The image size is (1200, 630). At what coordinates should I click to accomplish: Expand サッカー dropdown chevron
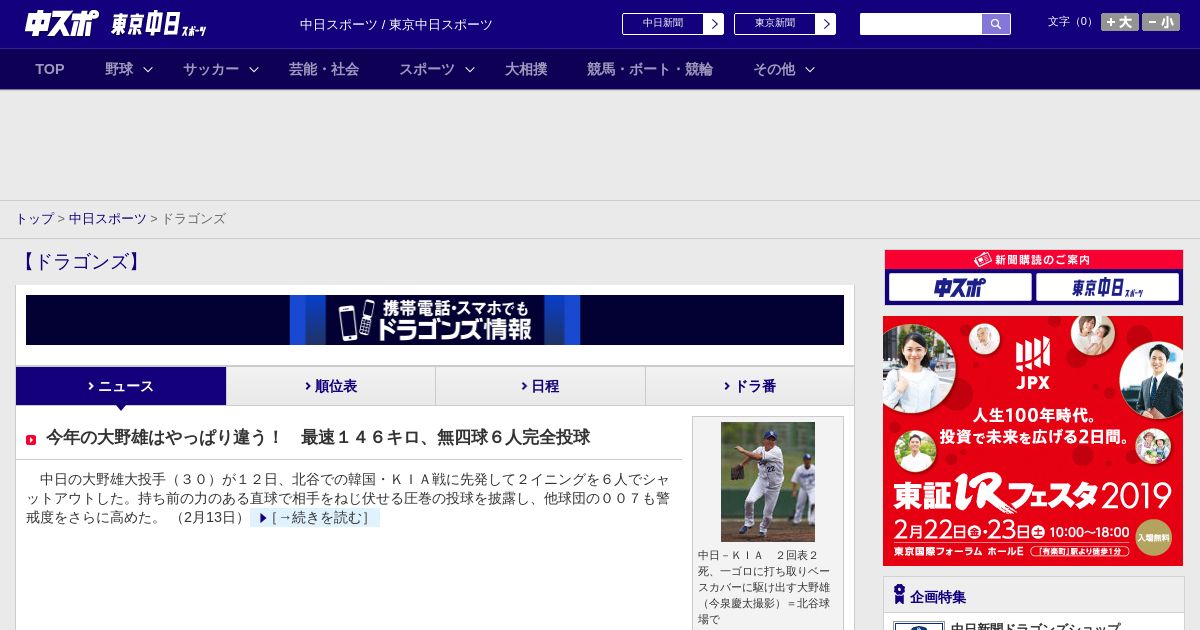tap(254, 69)
